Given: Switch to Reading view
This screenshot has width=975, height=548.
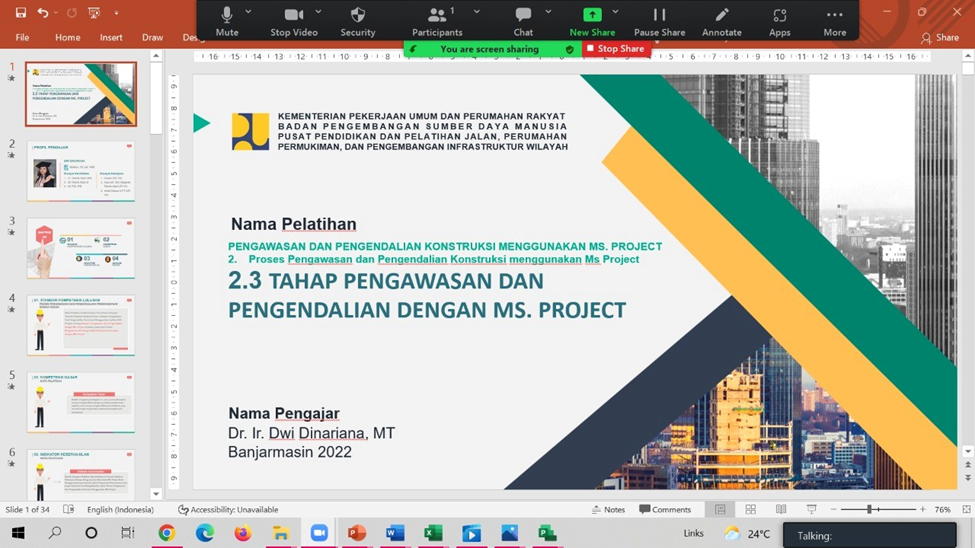Looking at the screenshot, I should coord(781,509).
